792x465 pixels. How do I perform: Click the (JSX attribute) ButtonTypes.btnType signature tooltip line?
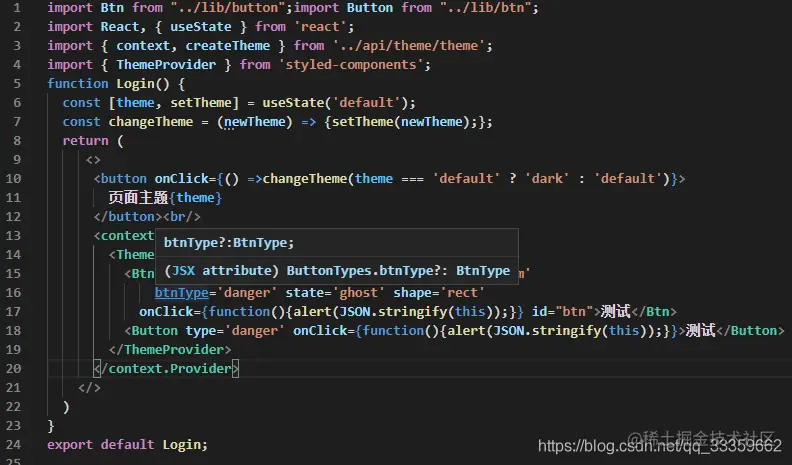(x=337, y=271)
